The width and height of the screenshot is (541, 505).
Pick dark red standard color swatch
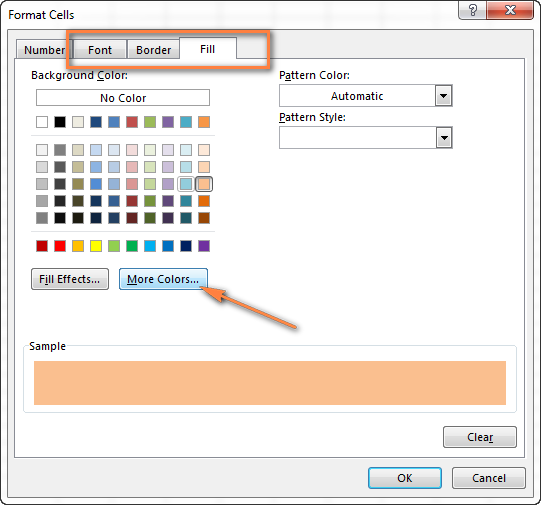pyautogui.click(x=42, y=246)
